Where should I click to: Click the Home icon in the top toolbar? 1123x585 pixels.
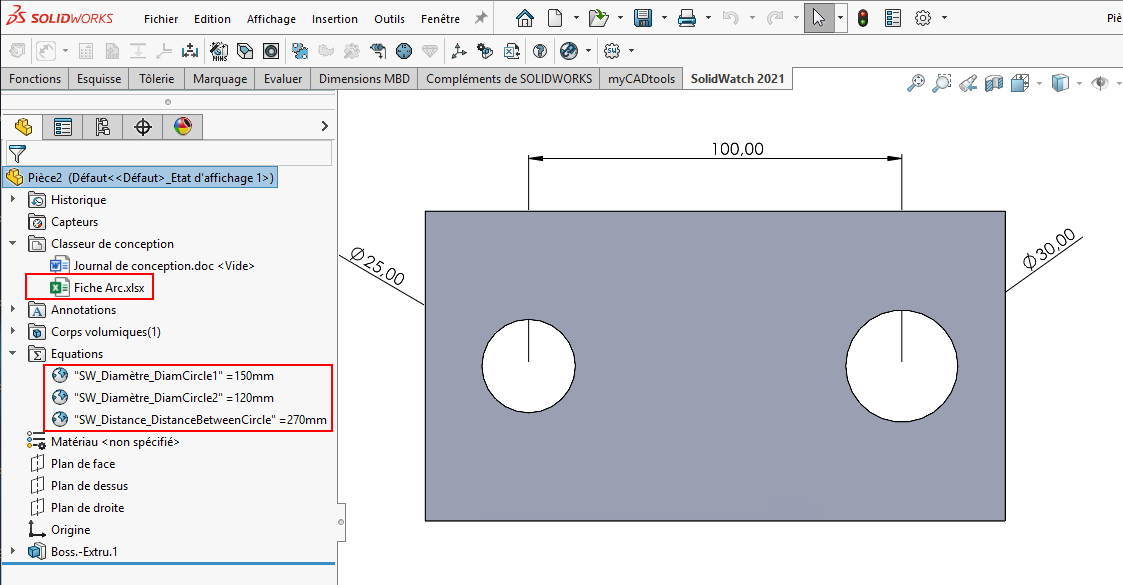pos(525,18)
